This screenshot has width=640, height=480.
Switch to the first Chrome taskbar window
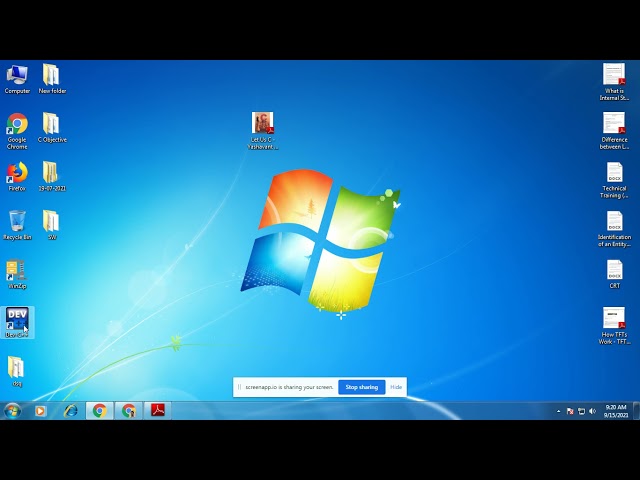point(100,411)
